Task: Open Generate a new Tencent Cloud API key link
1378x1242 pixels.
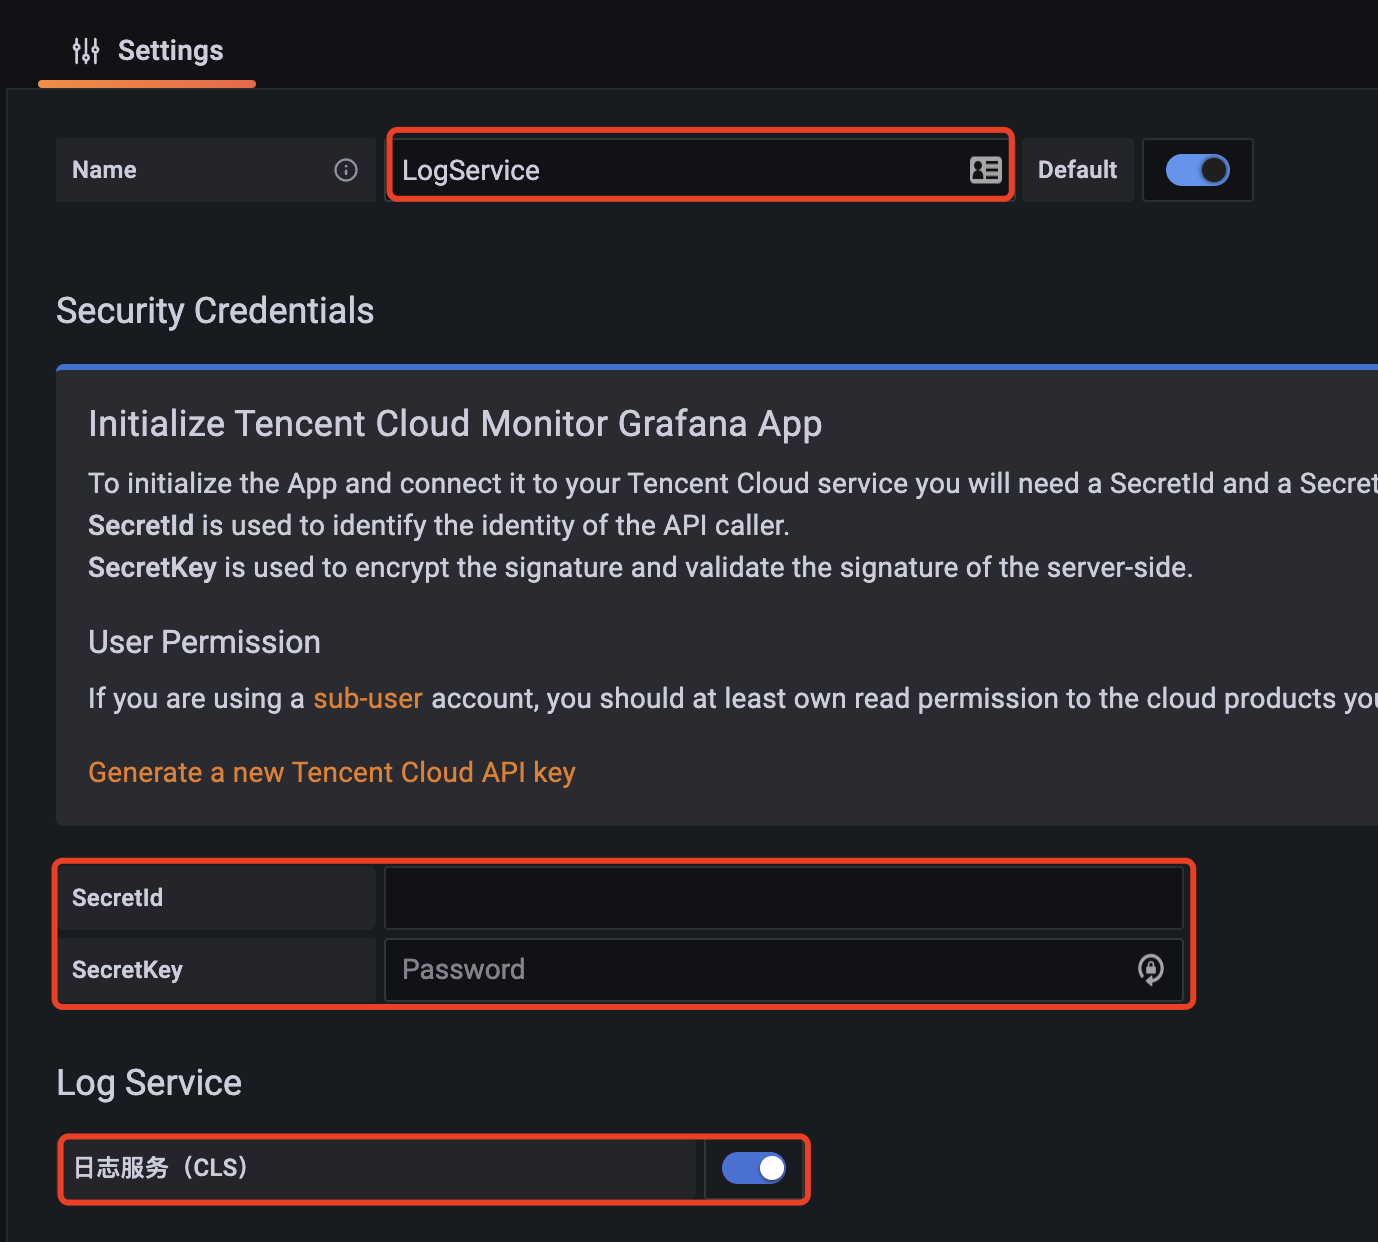Action: (332, 772)
